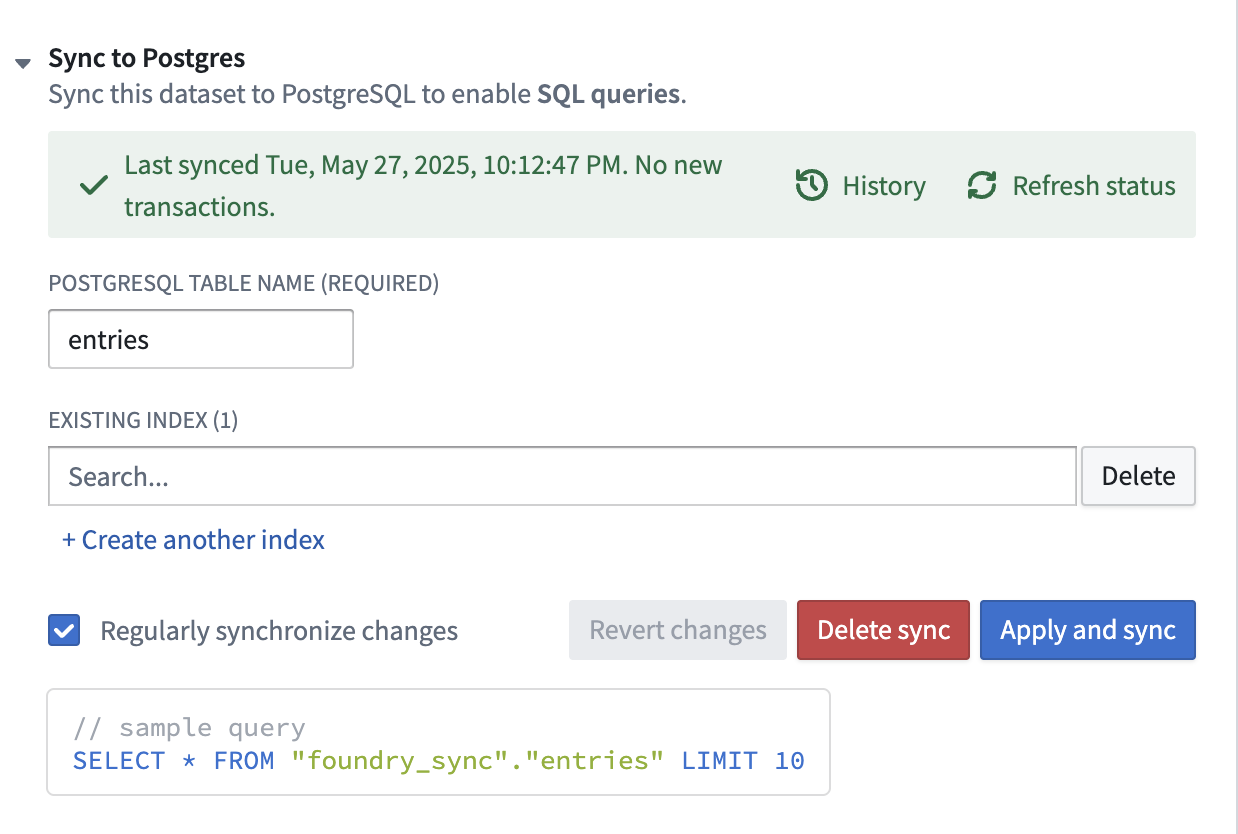Click the SQL queries description text

pyautogui.click(x=609, y=95)
